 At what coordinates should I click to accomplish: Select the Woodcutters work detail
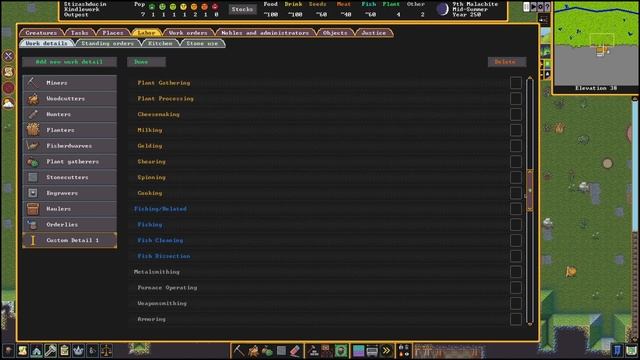pos(70,99)
